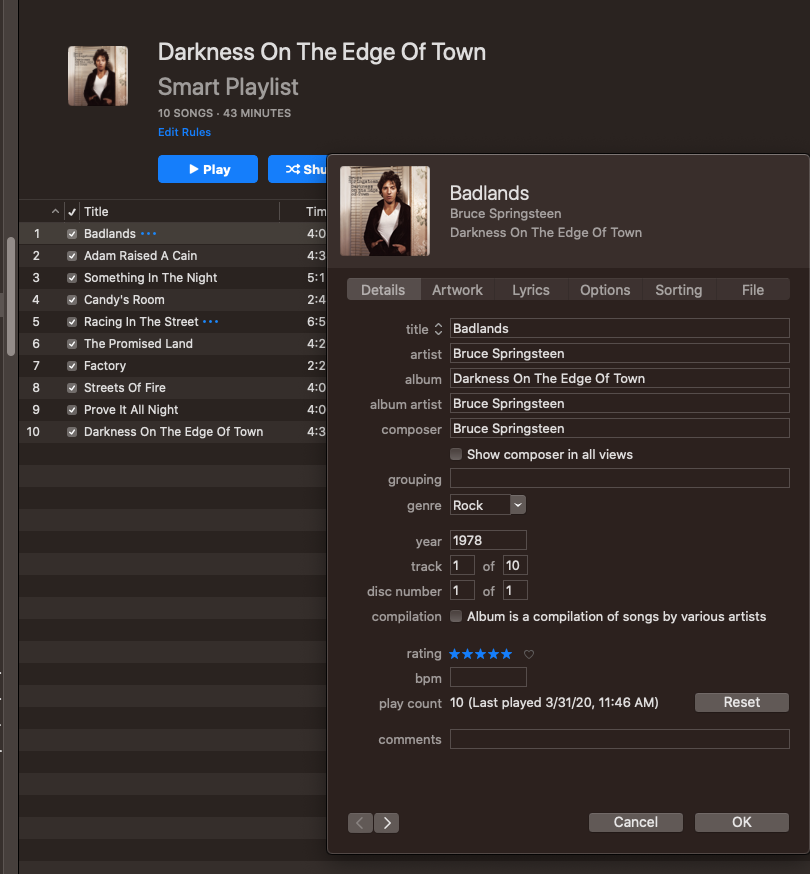The image size is (810, 874).
Task: Switch to the Options tab
Action: (x=605, y=290)
